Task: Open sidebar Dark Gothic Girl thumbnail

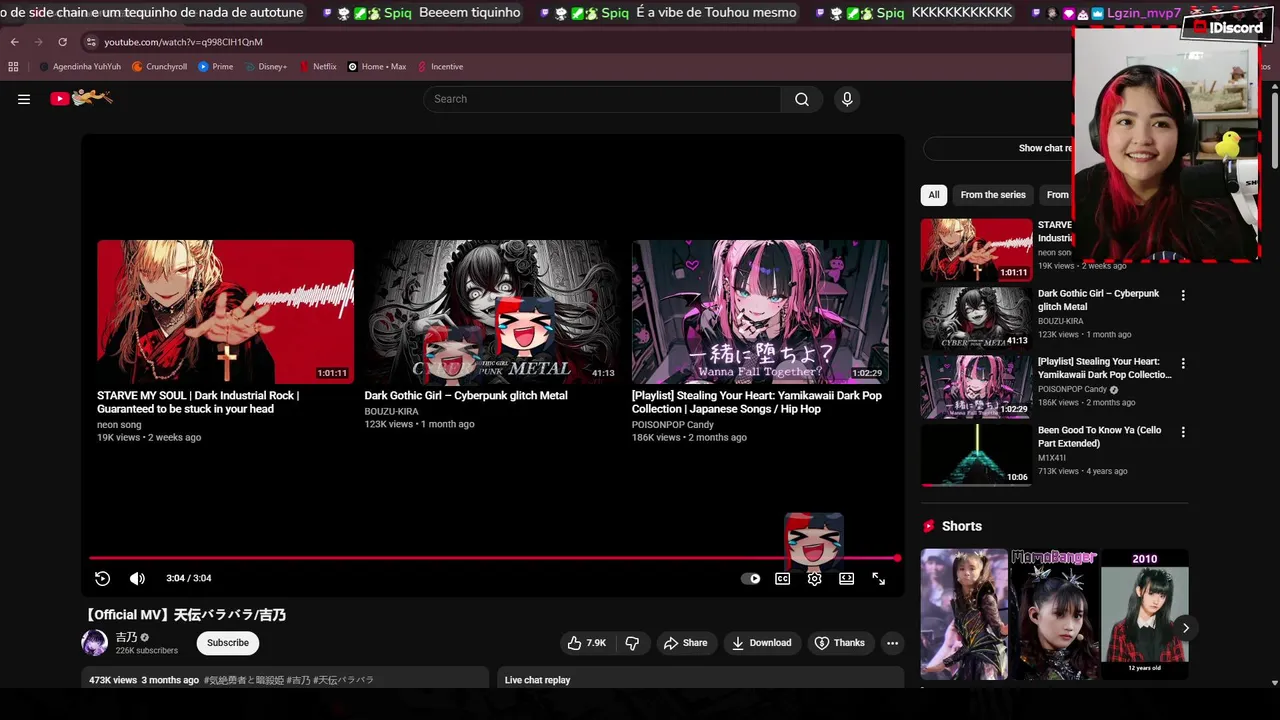Action: click(x=976, y=318)
